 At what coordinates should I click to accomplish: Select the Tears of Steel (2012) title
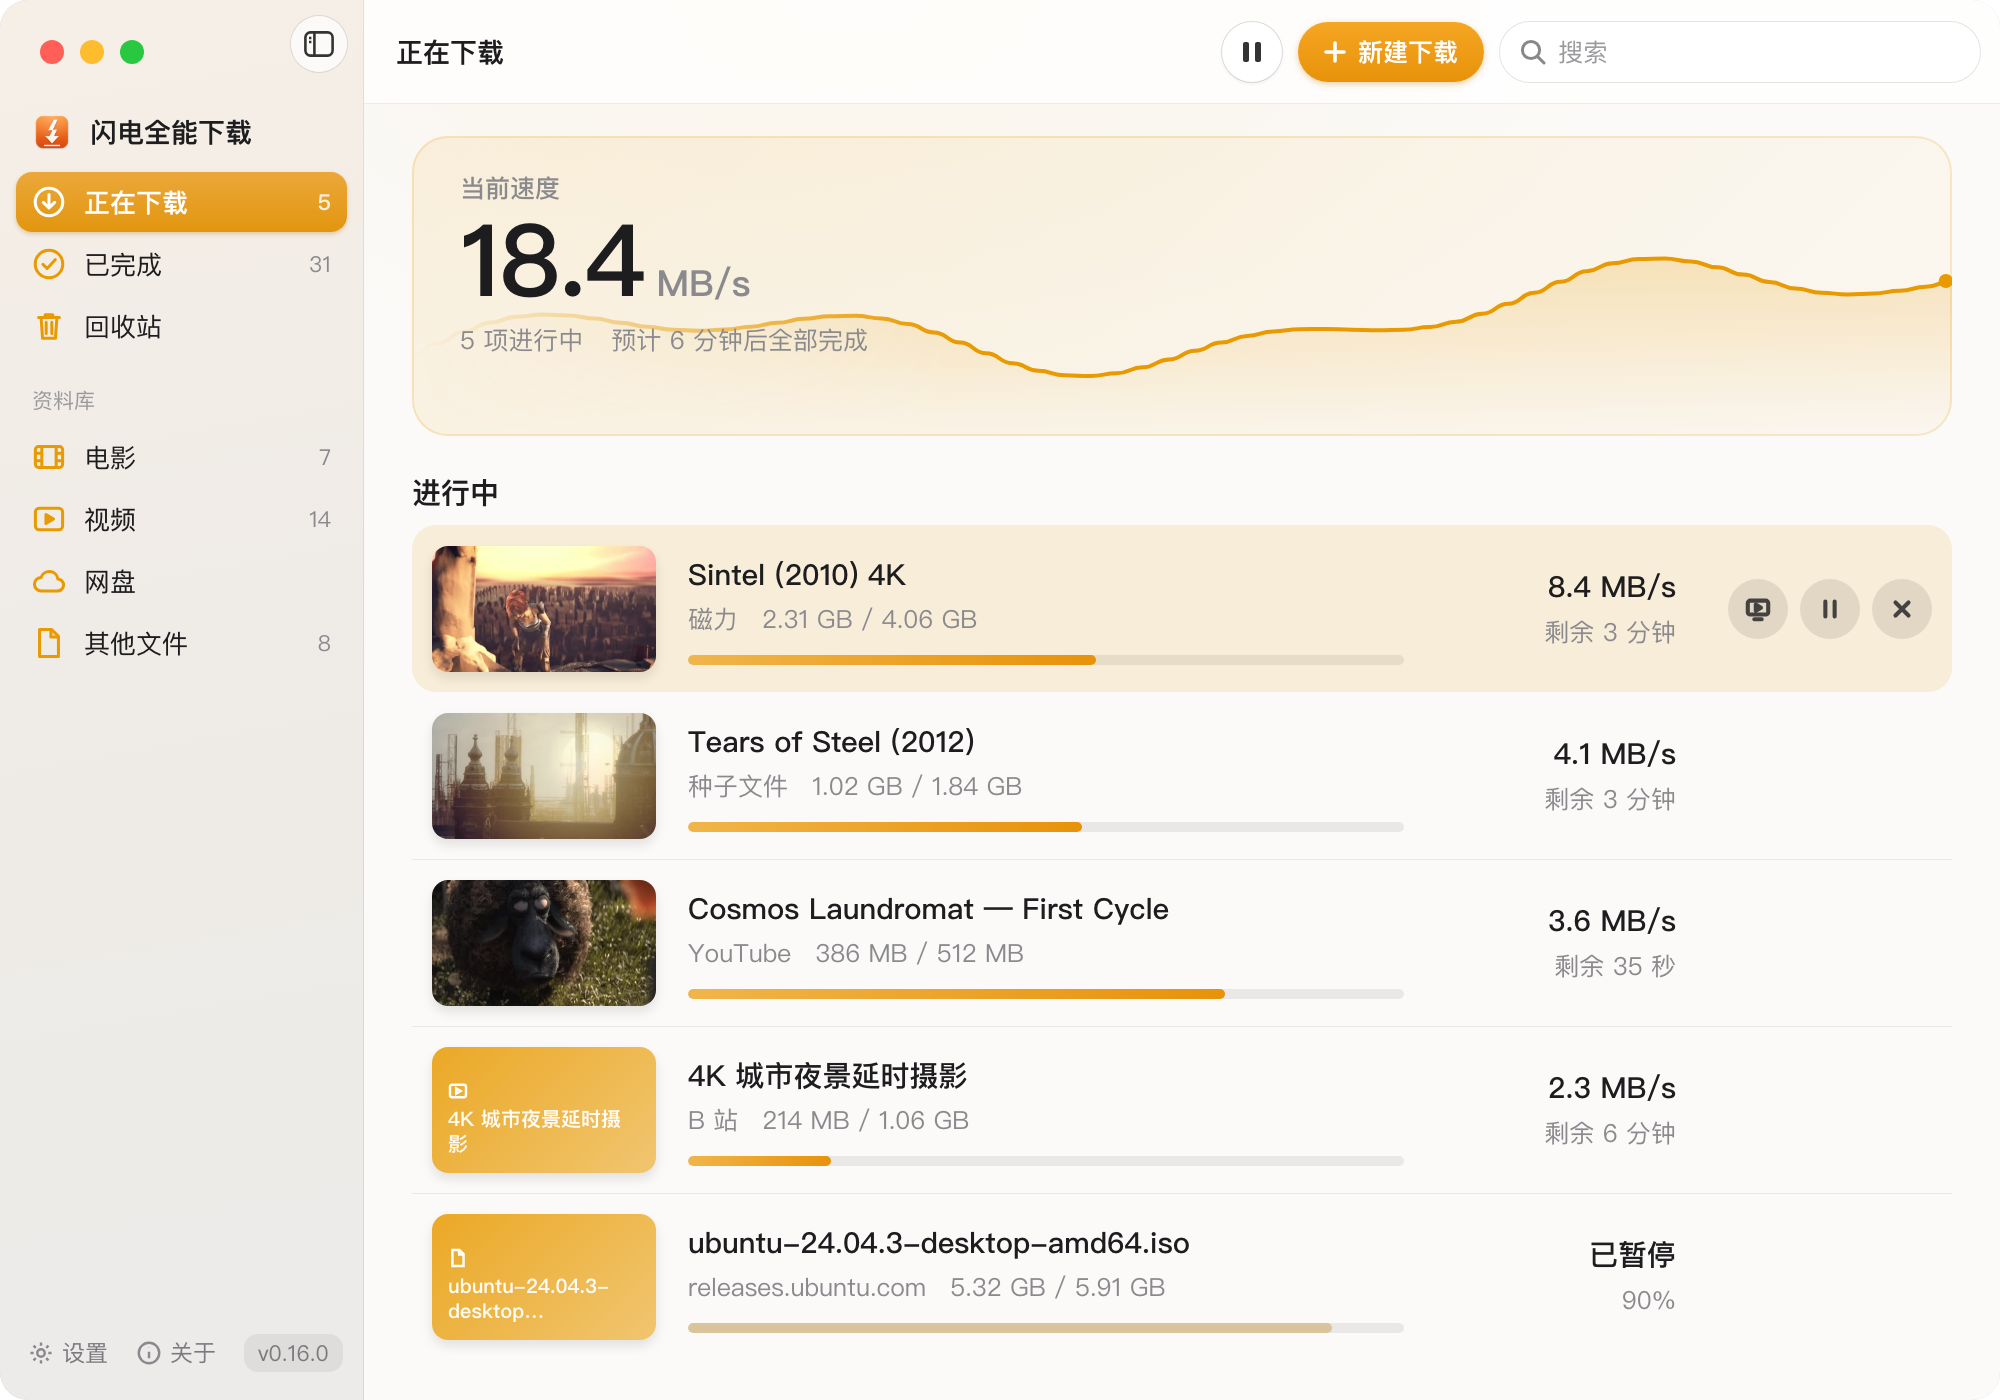[831, 742]
